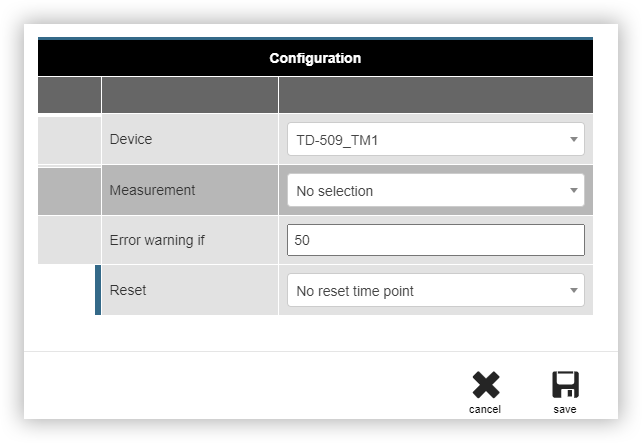Click the Configuration header title

tap(315, 58)
